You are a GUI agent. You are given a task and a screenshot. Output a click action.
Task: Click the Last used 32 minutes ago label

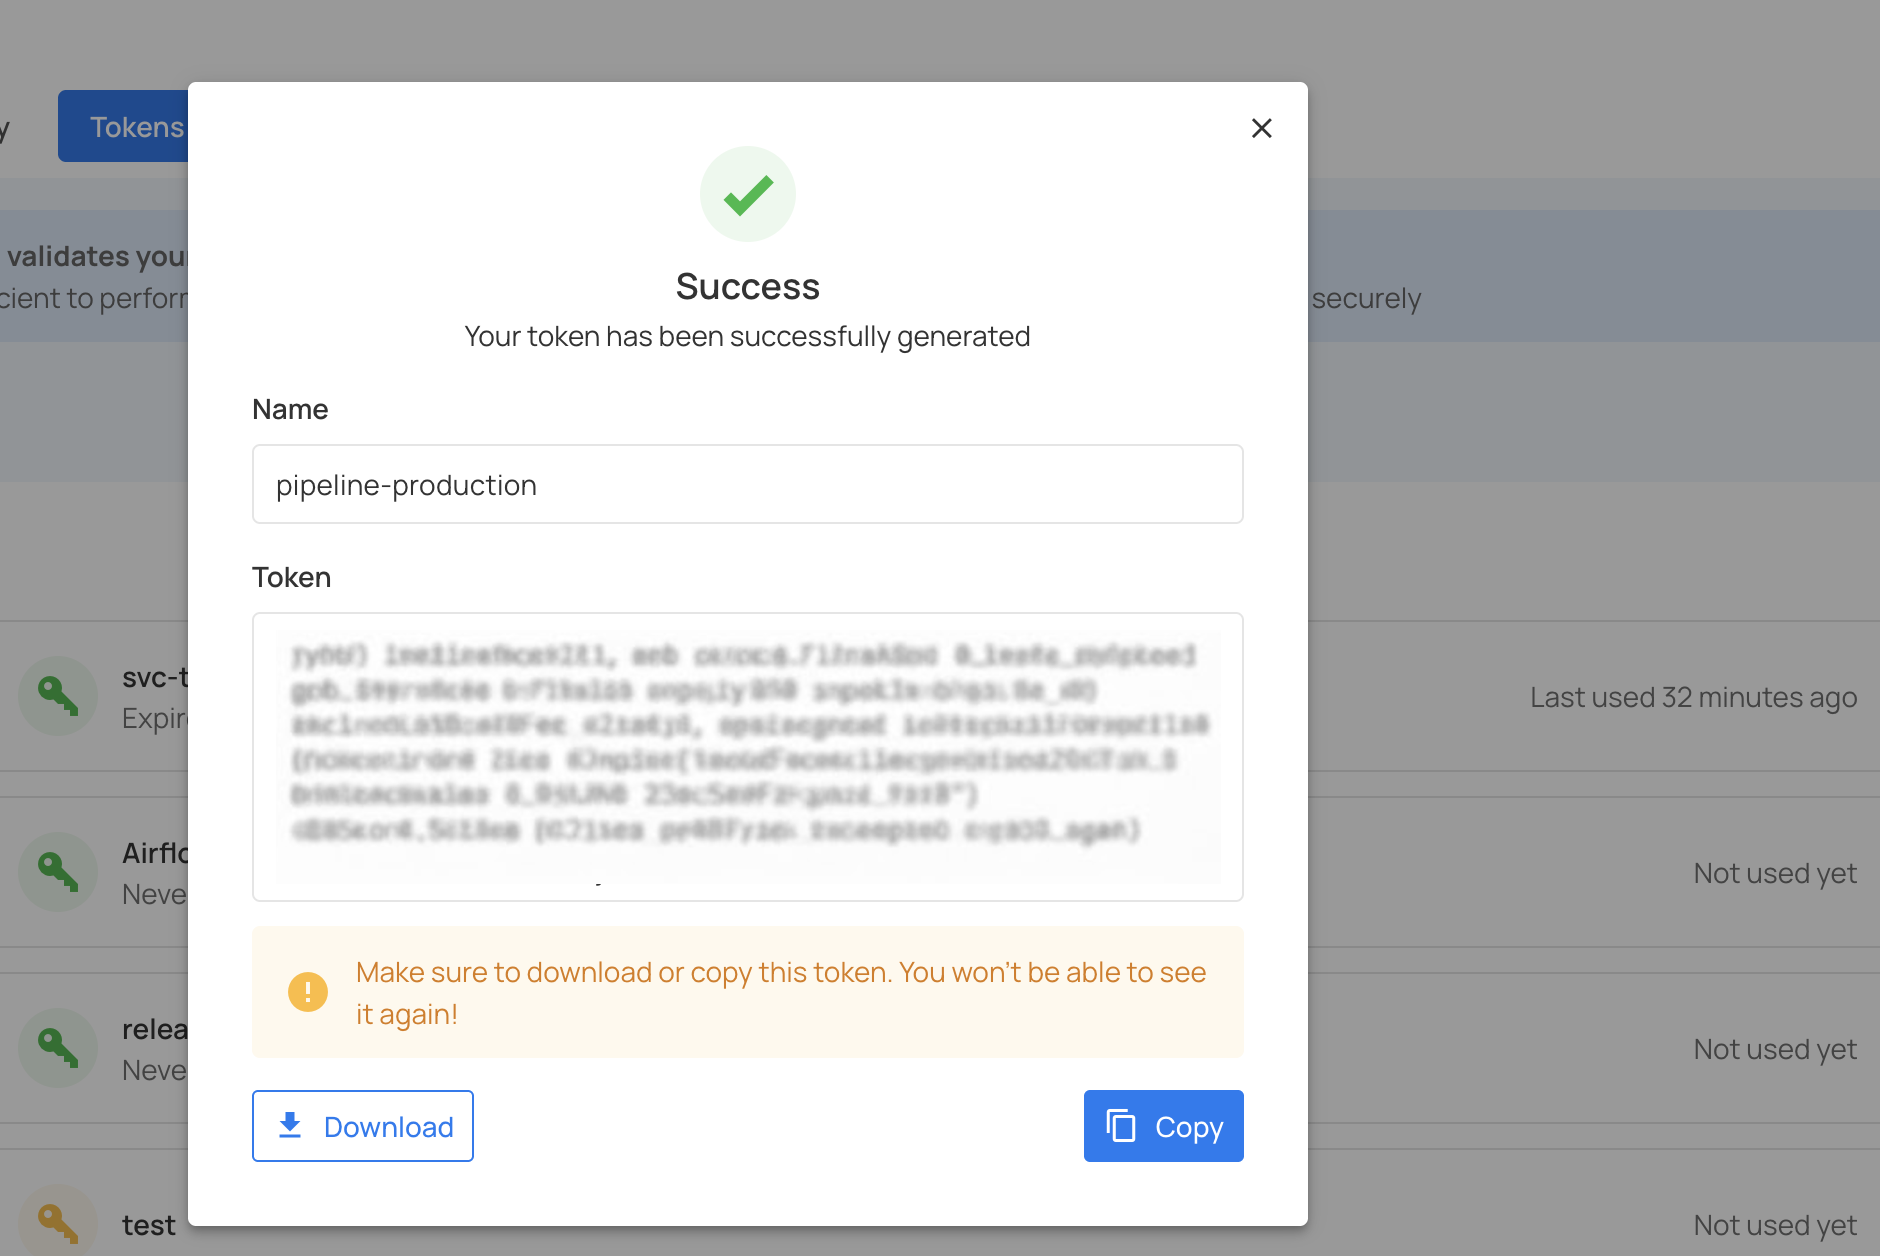(1693, 697)
